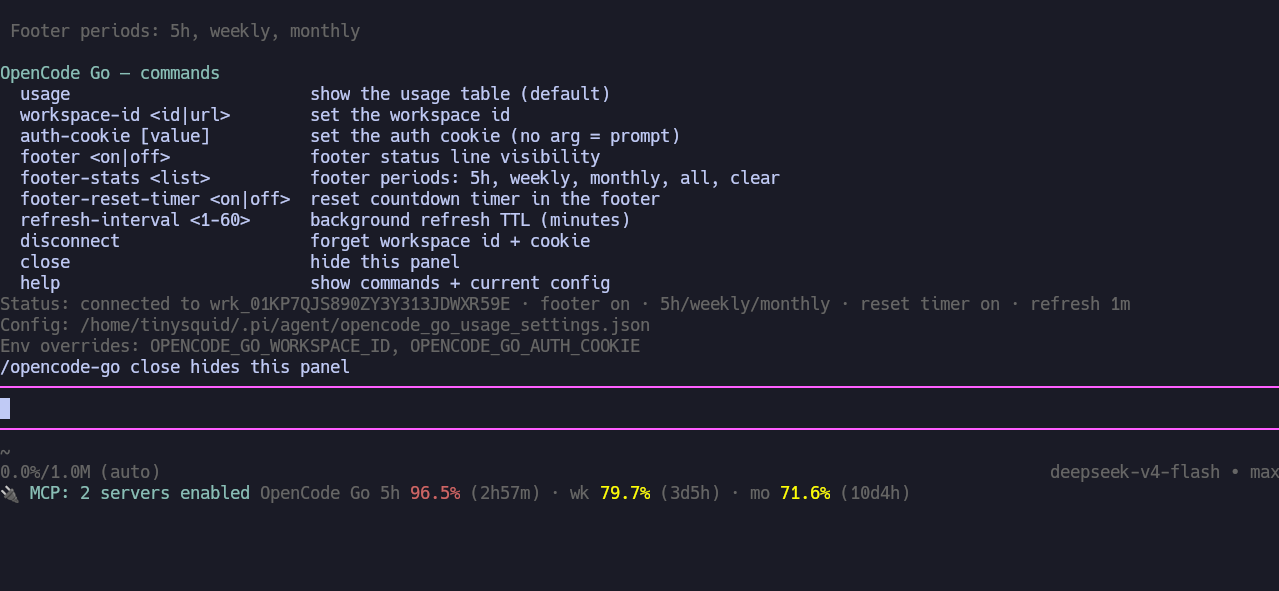Click the '~' working directory indicator

[5, 452]
